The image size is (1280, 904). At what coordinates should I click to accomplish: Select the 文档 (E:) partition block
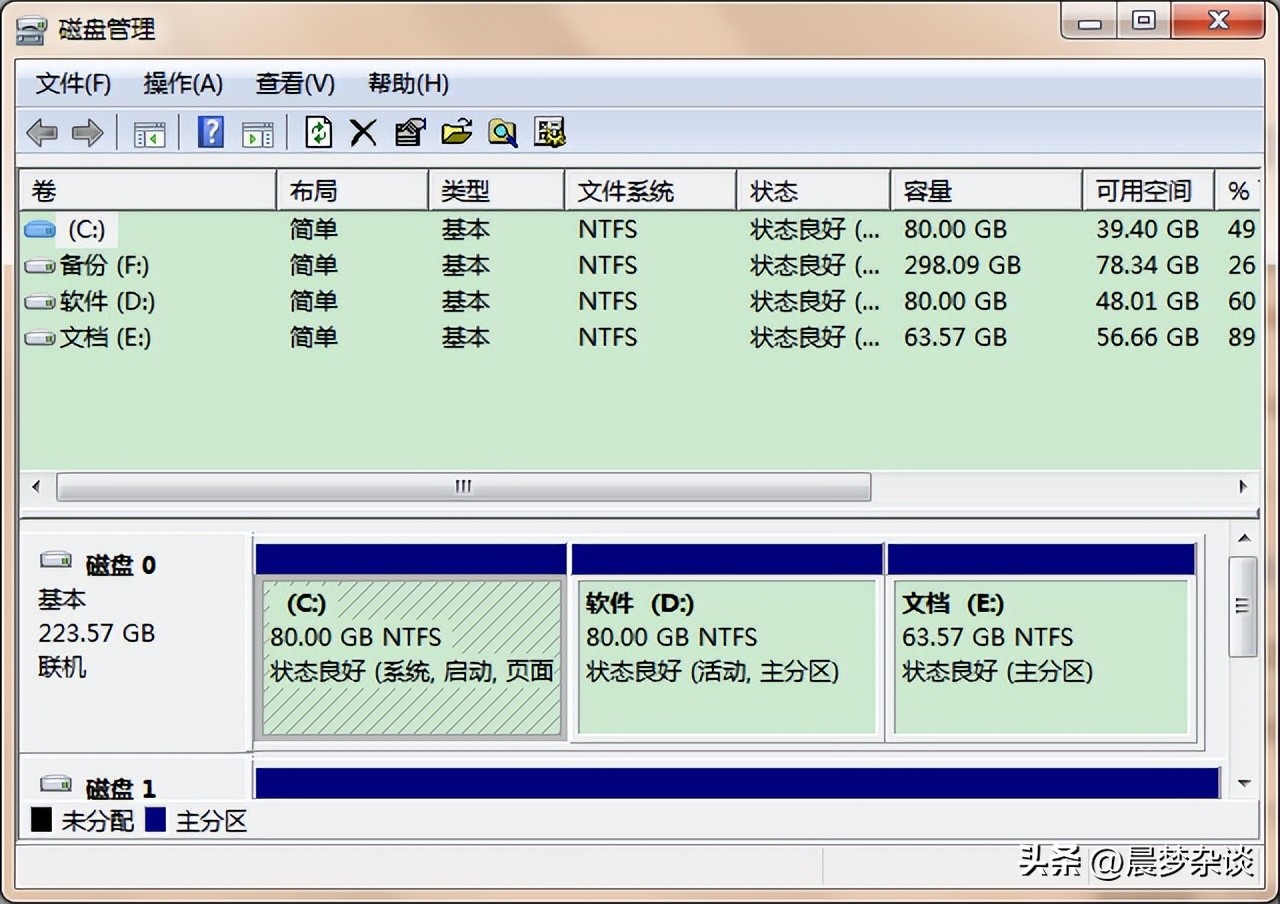[x=1040, y=655]
